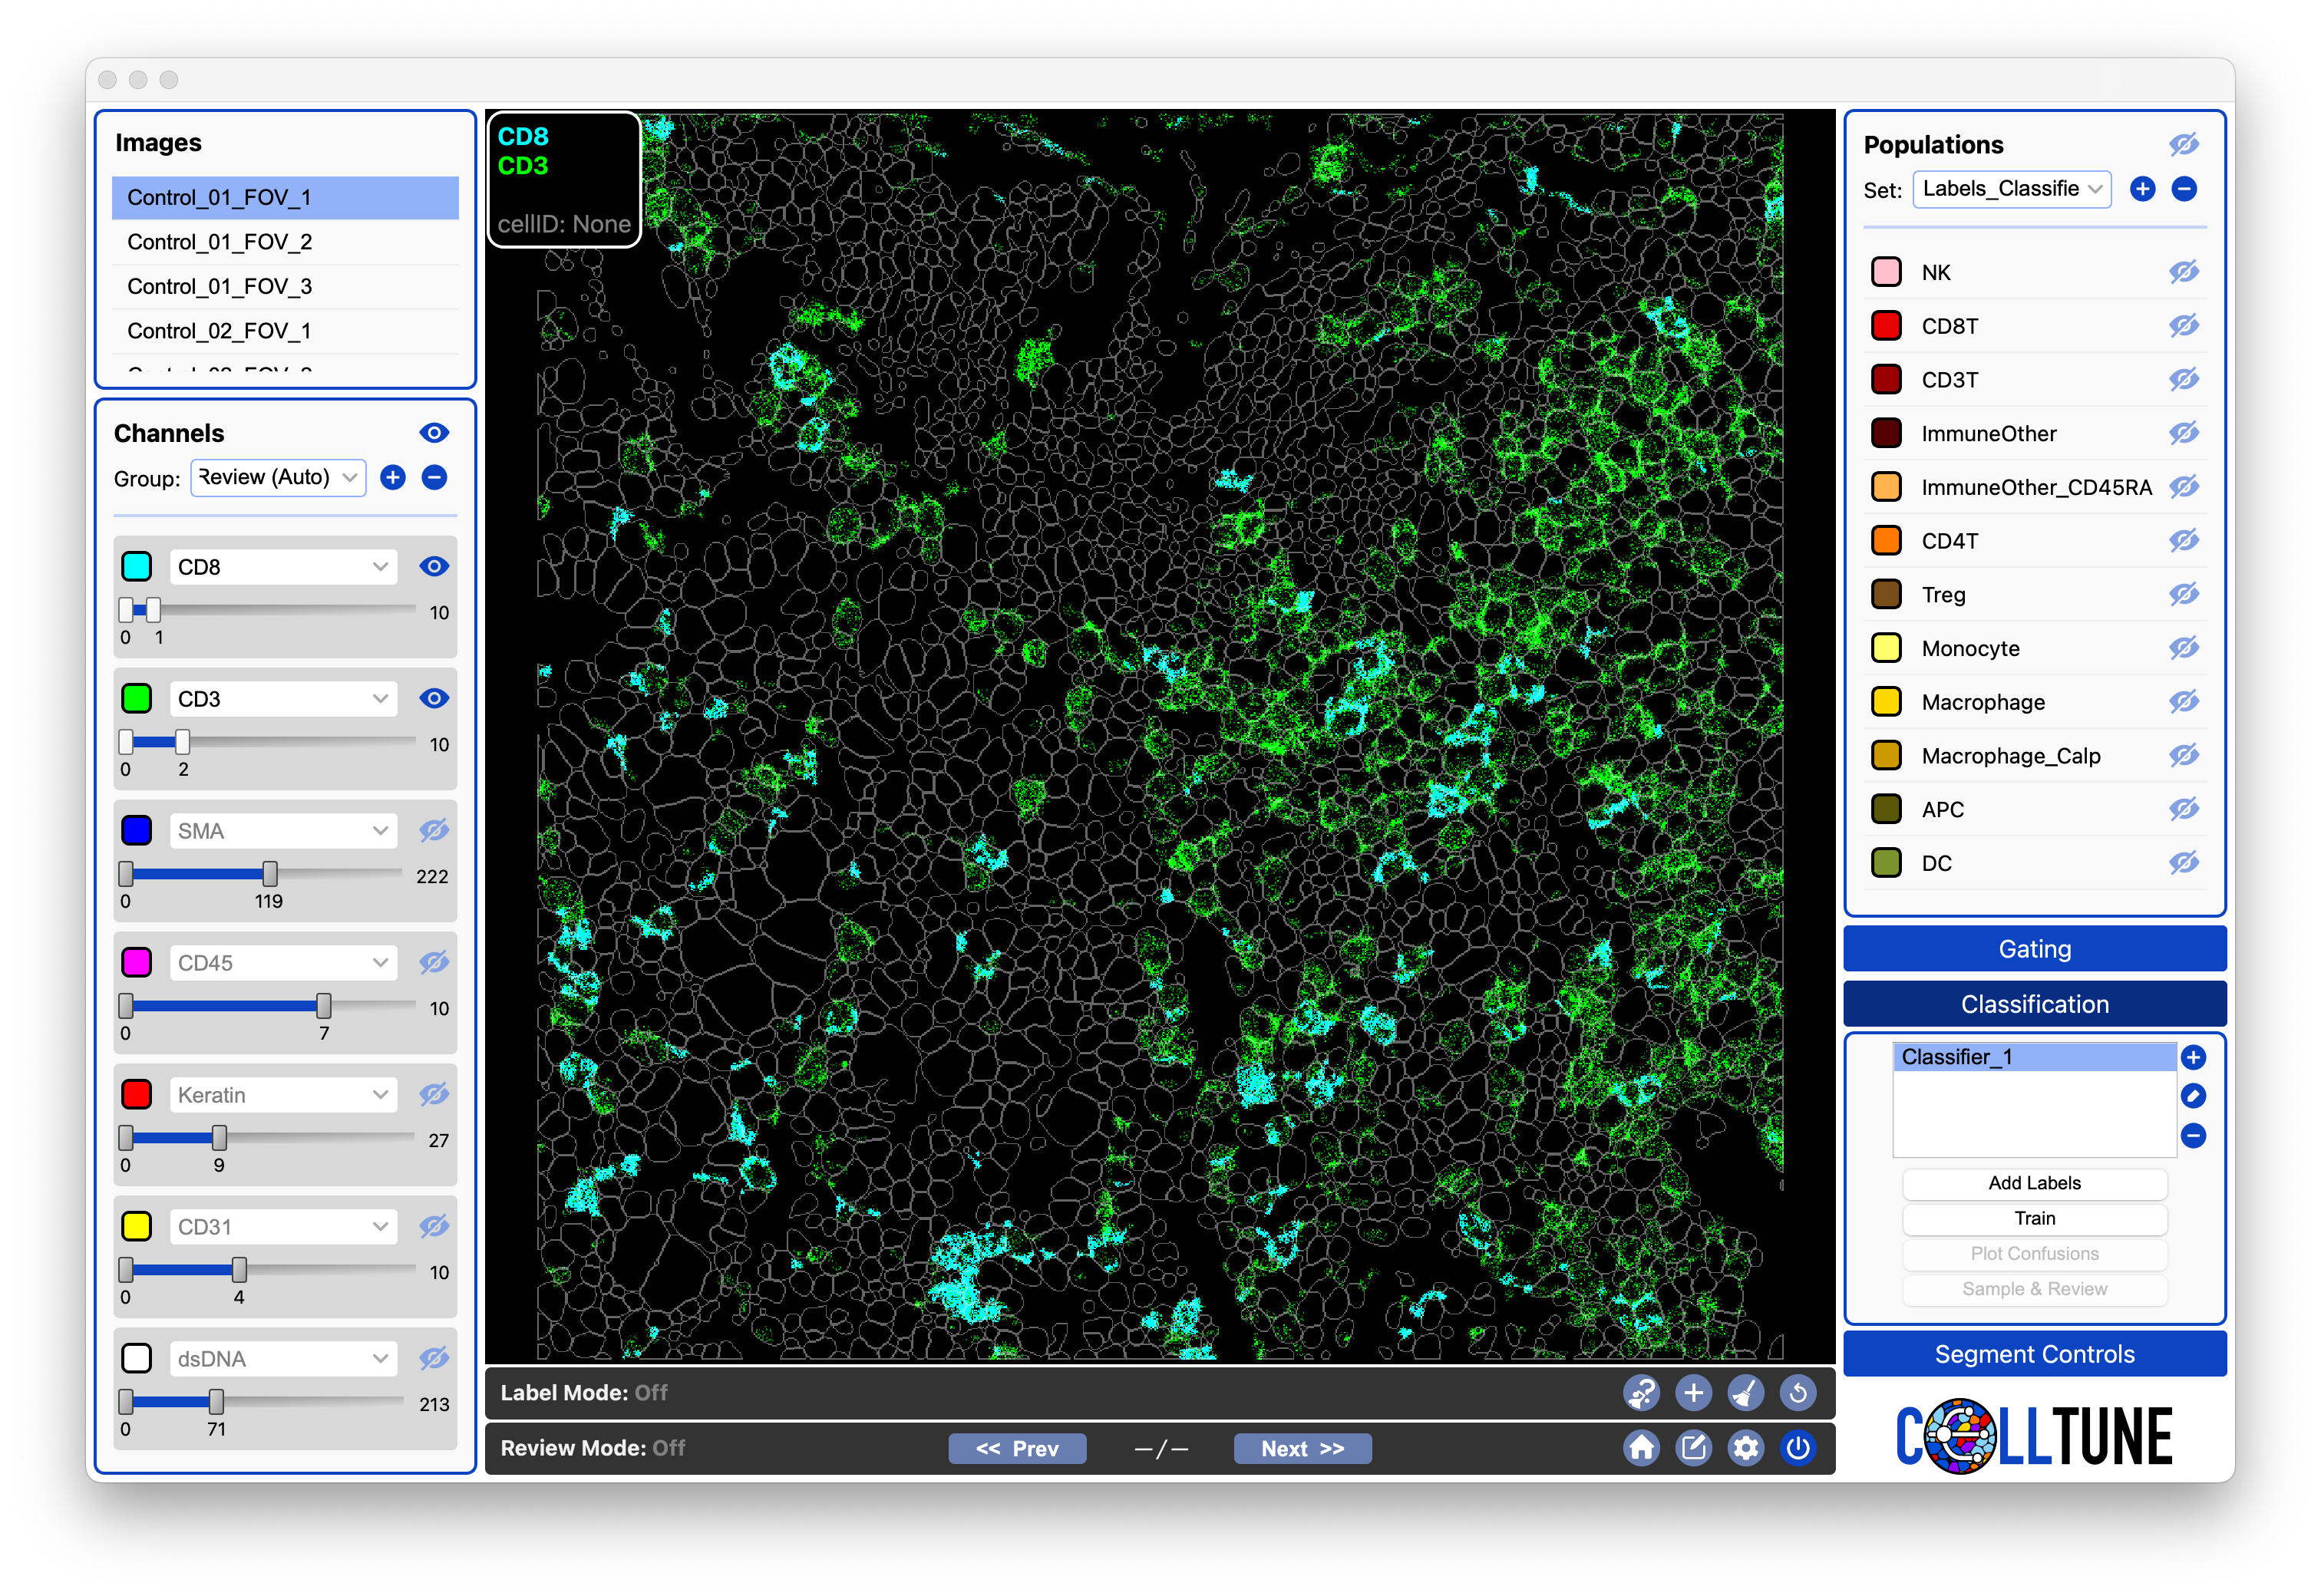Viewport: 2321px width, 1596px height.
Task: Open the Populations Set dropdown
Action: [2010, 189]
